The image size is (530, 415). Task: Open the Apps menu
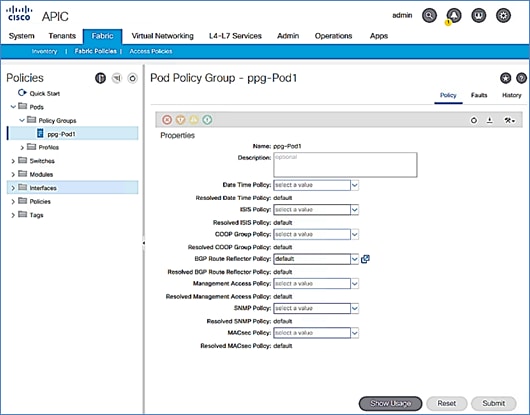point(379,36)
